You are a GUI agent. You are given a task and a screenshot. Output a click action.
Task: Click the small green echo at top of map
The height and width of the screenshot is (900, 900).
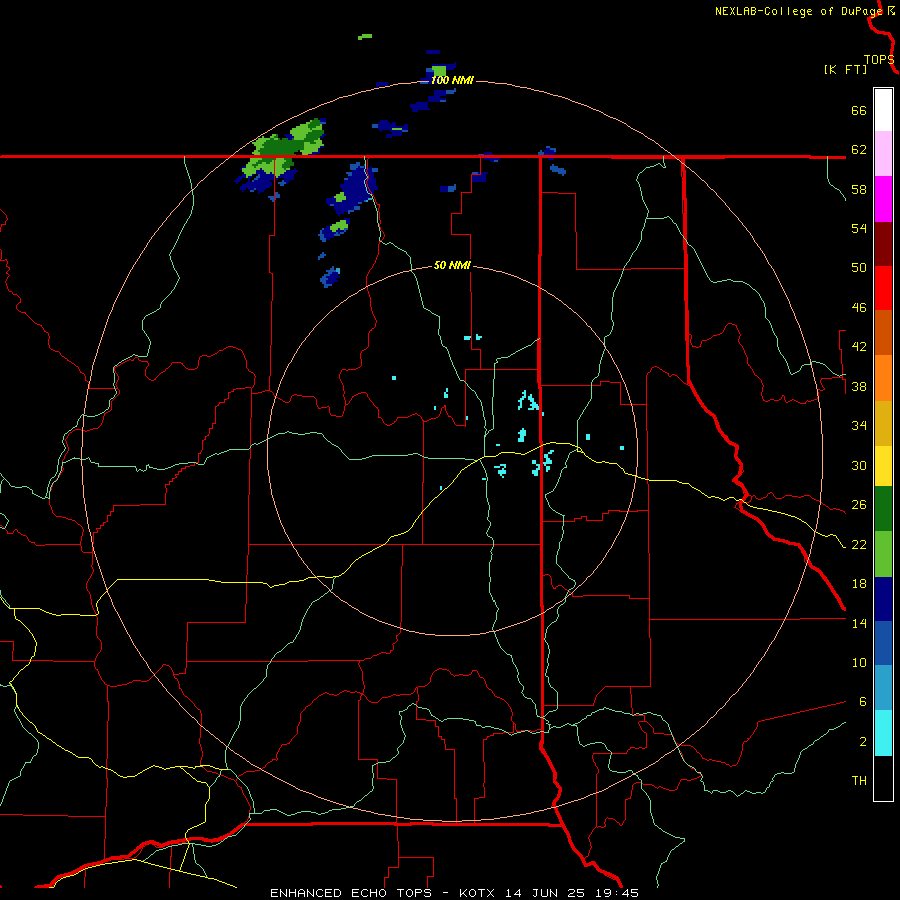(x=365, y=37)
